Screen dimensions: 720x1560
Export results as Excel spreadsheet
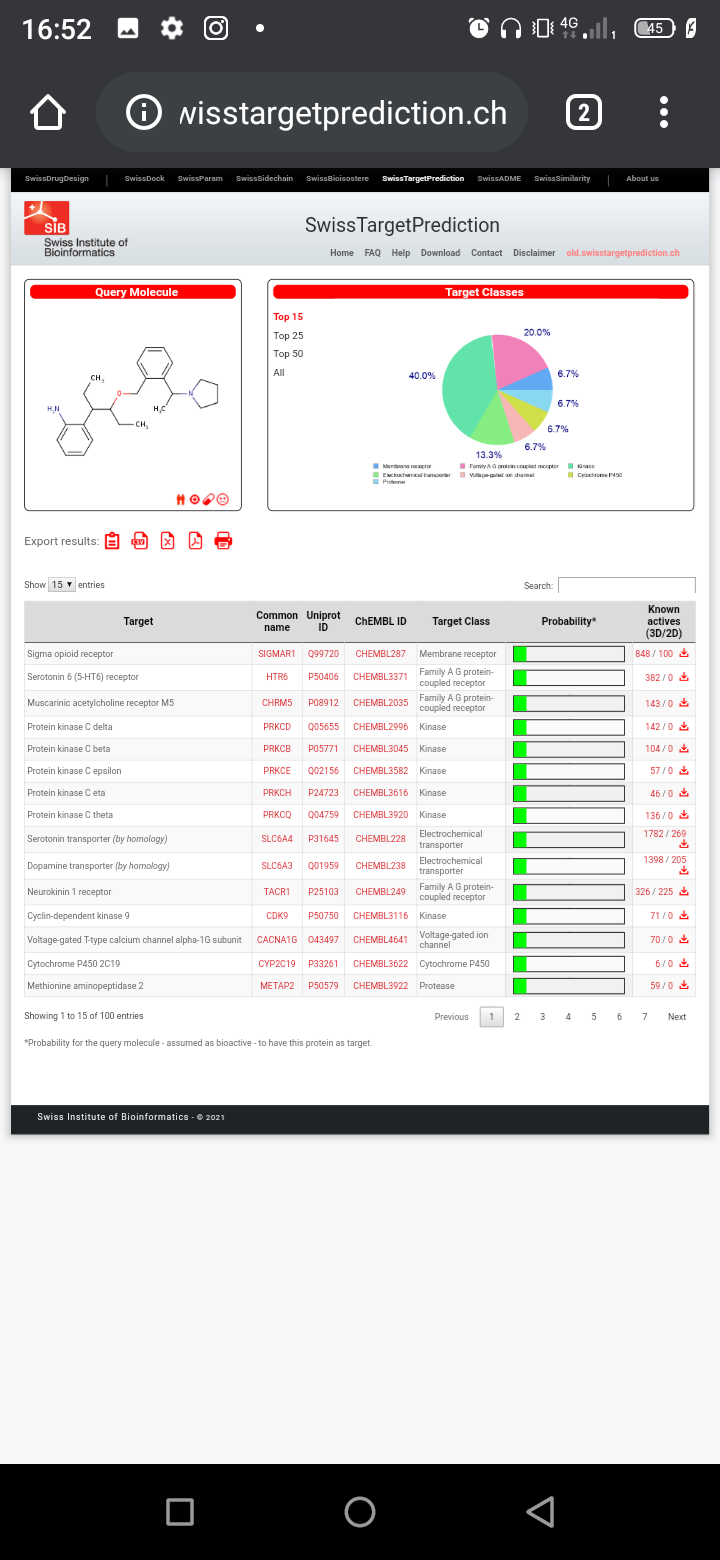[168, 541]
